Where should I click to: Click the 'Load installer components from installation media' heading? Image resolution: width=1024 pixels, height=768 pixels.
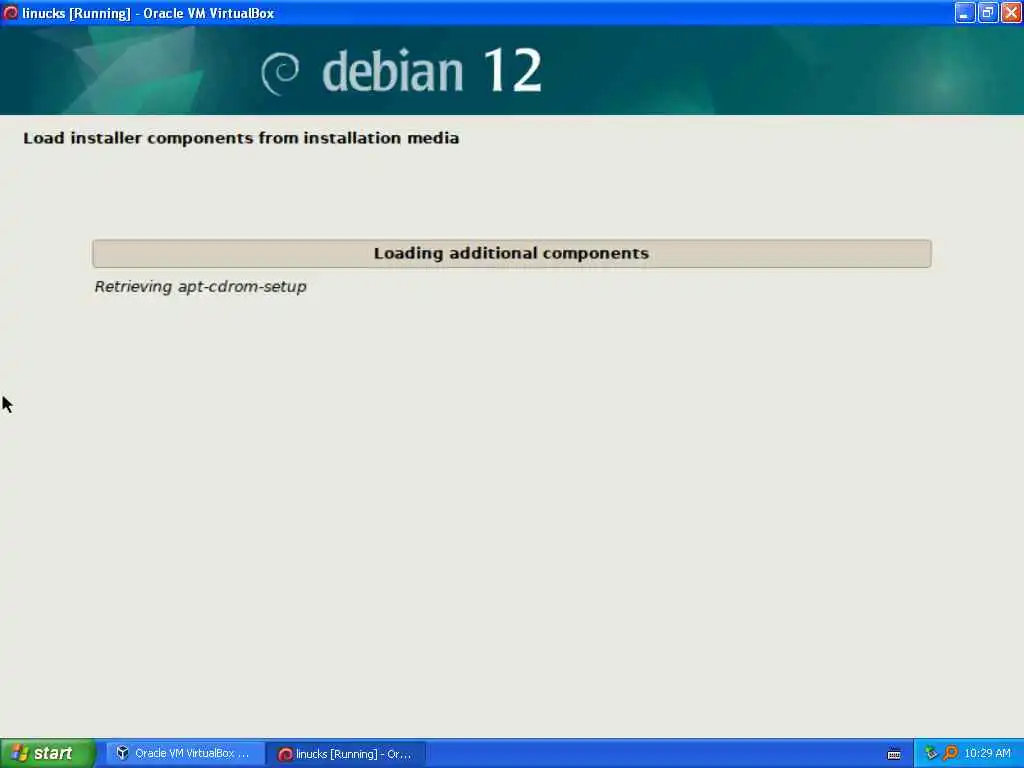pos(241,138)
